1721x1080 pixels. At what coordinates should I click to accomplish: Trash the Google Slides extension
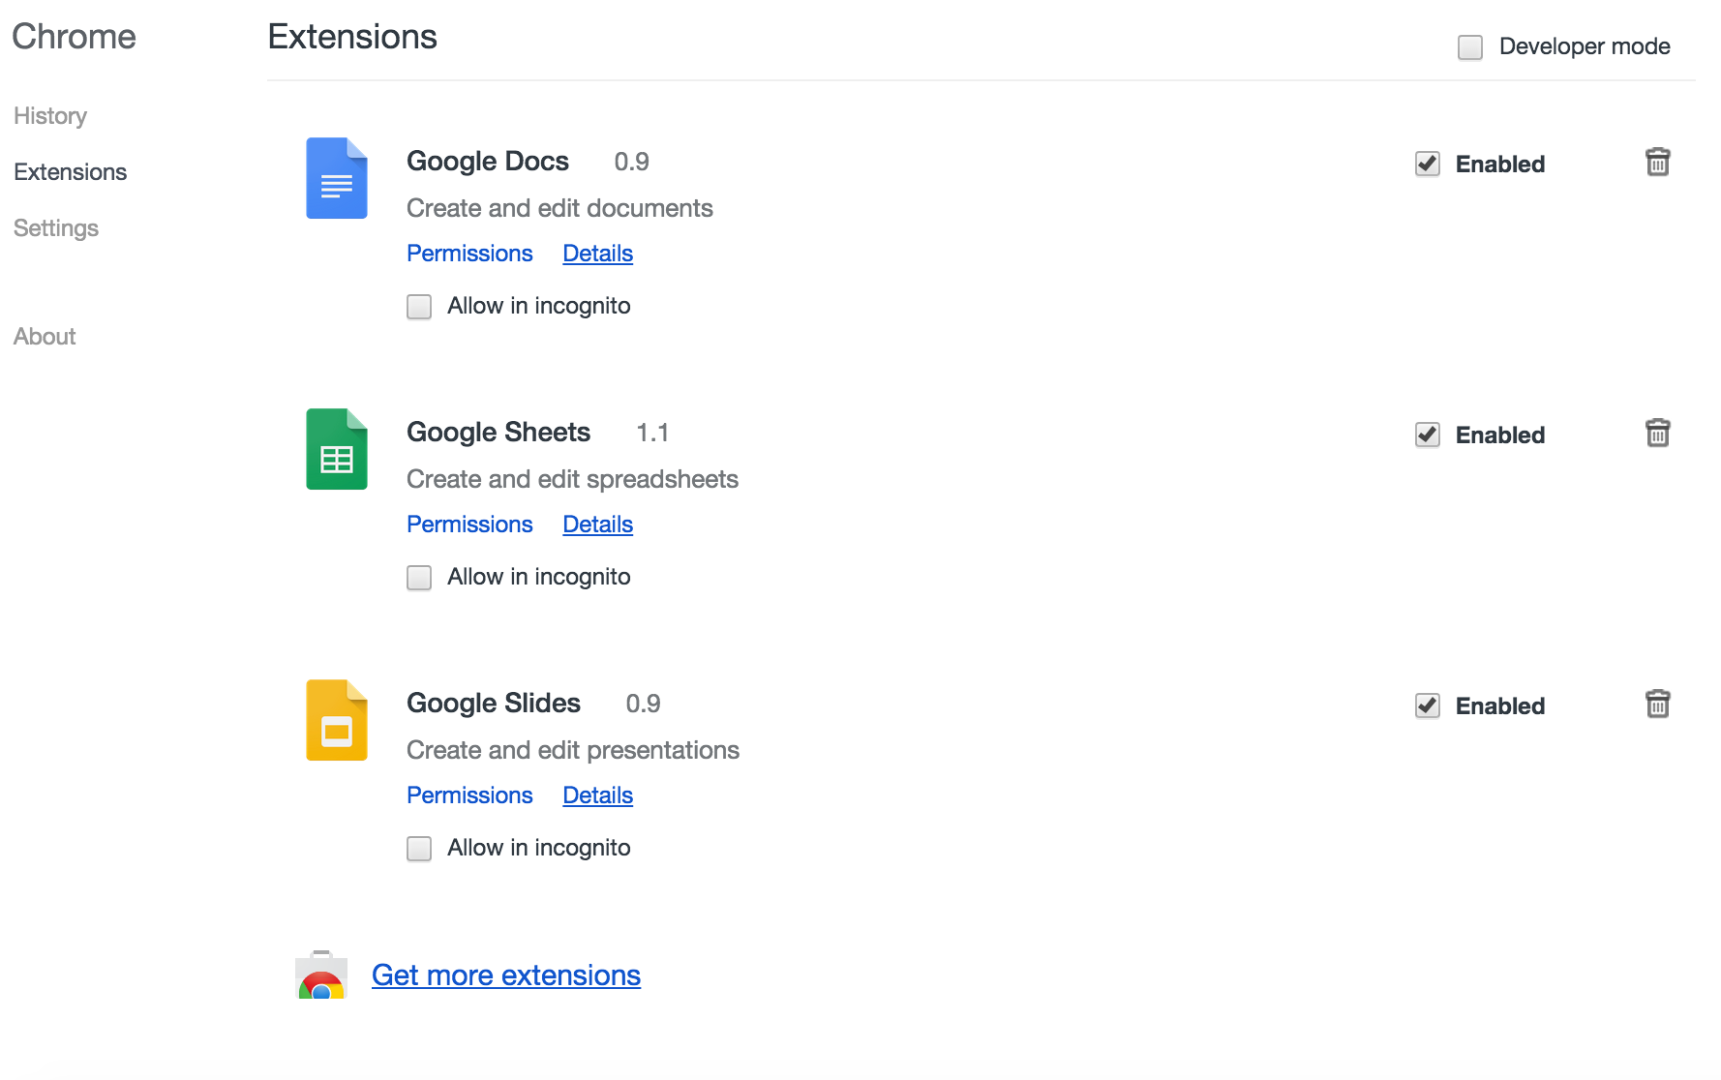click(x=1657, y=704)
